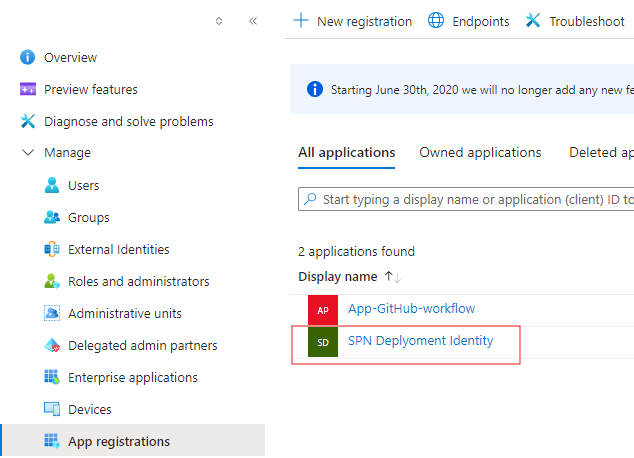Open the Delegated admin partners icon

point(52,346)
